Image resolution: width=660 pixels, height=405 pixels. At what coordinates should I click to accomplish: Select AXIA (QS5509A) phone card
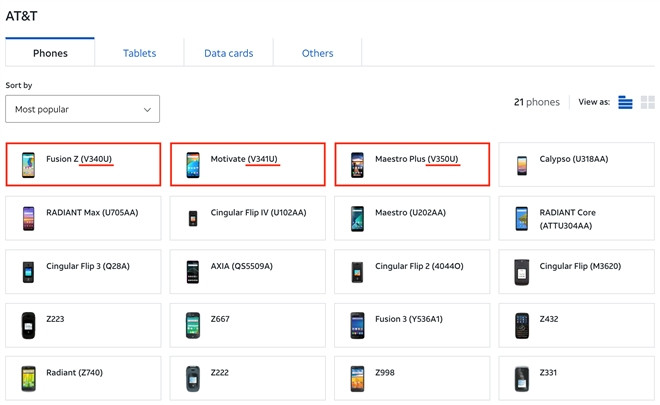pos(246,272)
